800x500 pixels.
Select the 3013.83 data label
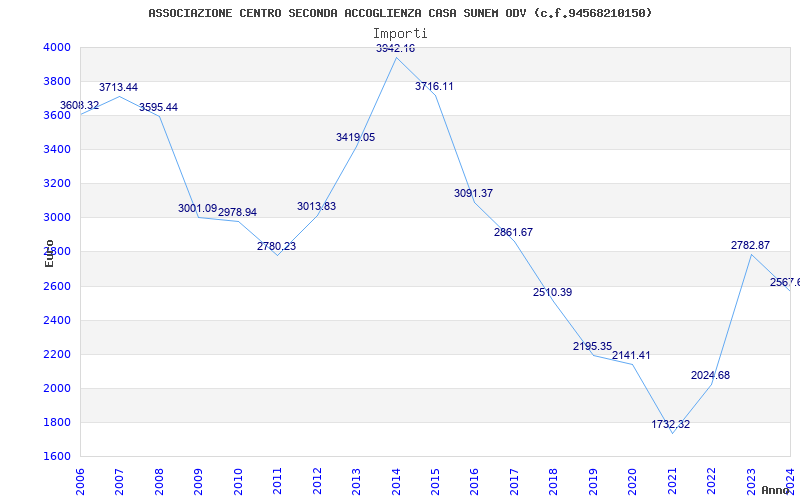point(316,207)
